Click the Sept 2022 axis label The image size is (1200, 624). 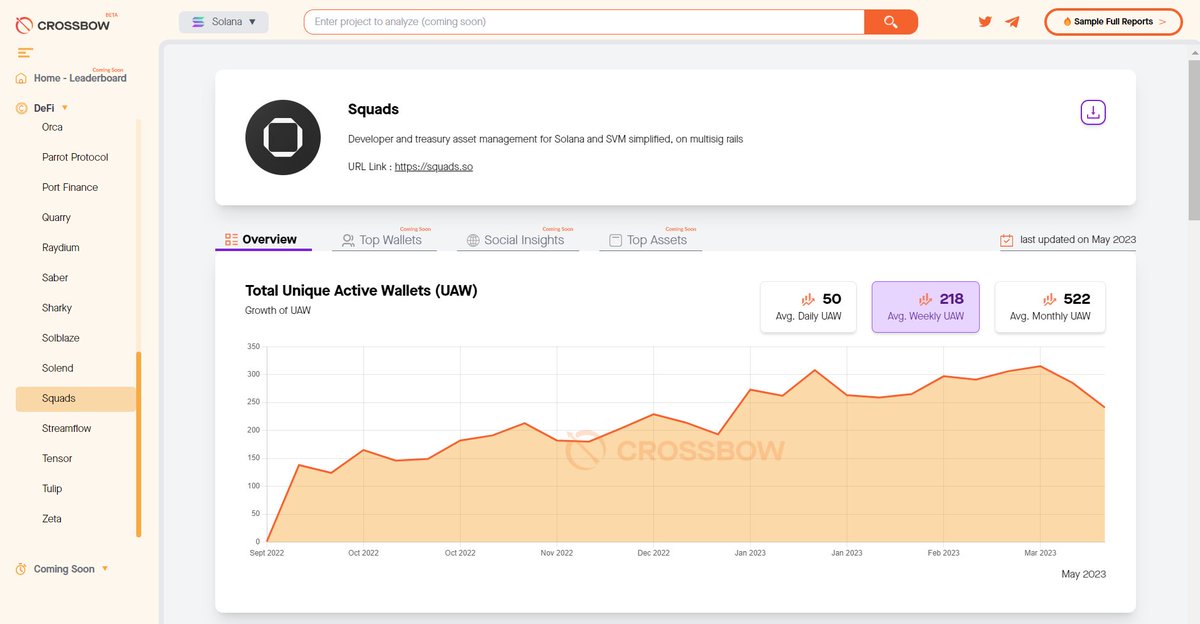(267, 553)
